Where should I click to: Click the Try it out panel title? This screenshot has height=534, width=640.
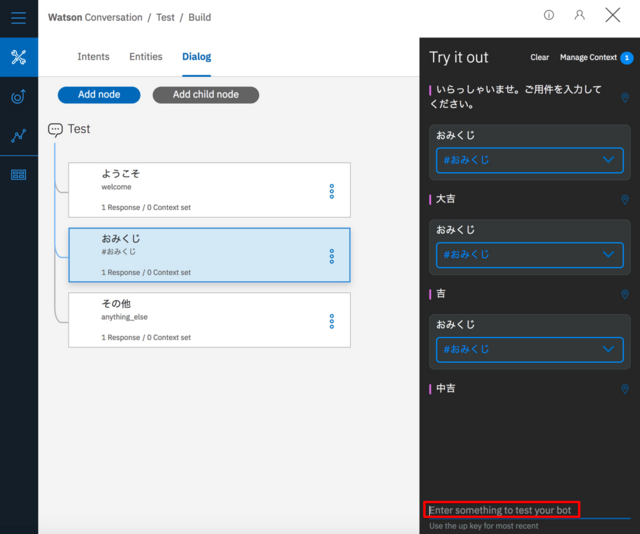pyautogui.click(x=458, y=58)
